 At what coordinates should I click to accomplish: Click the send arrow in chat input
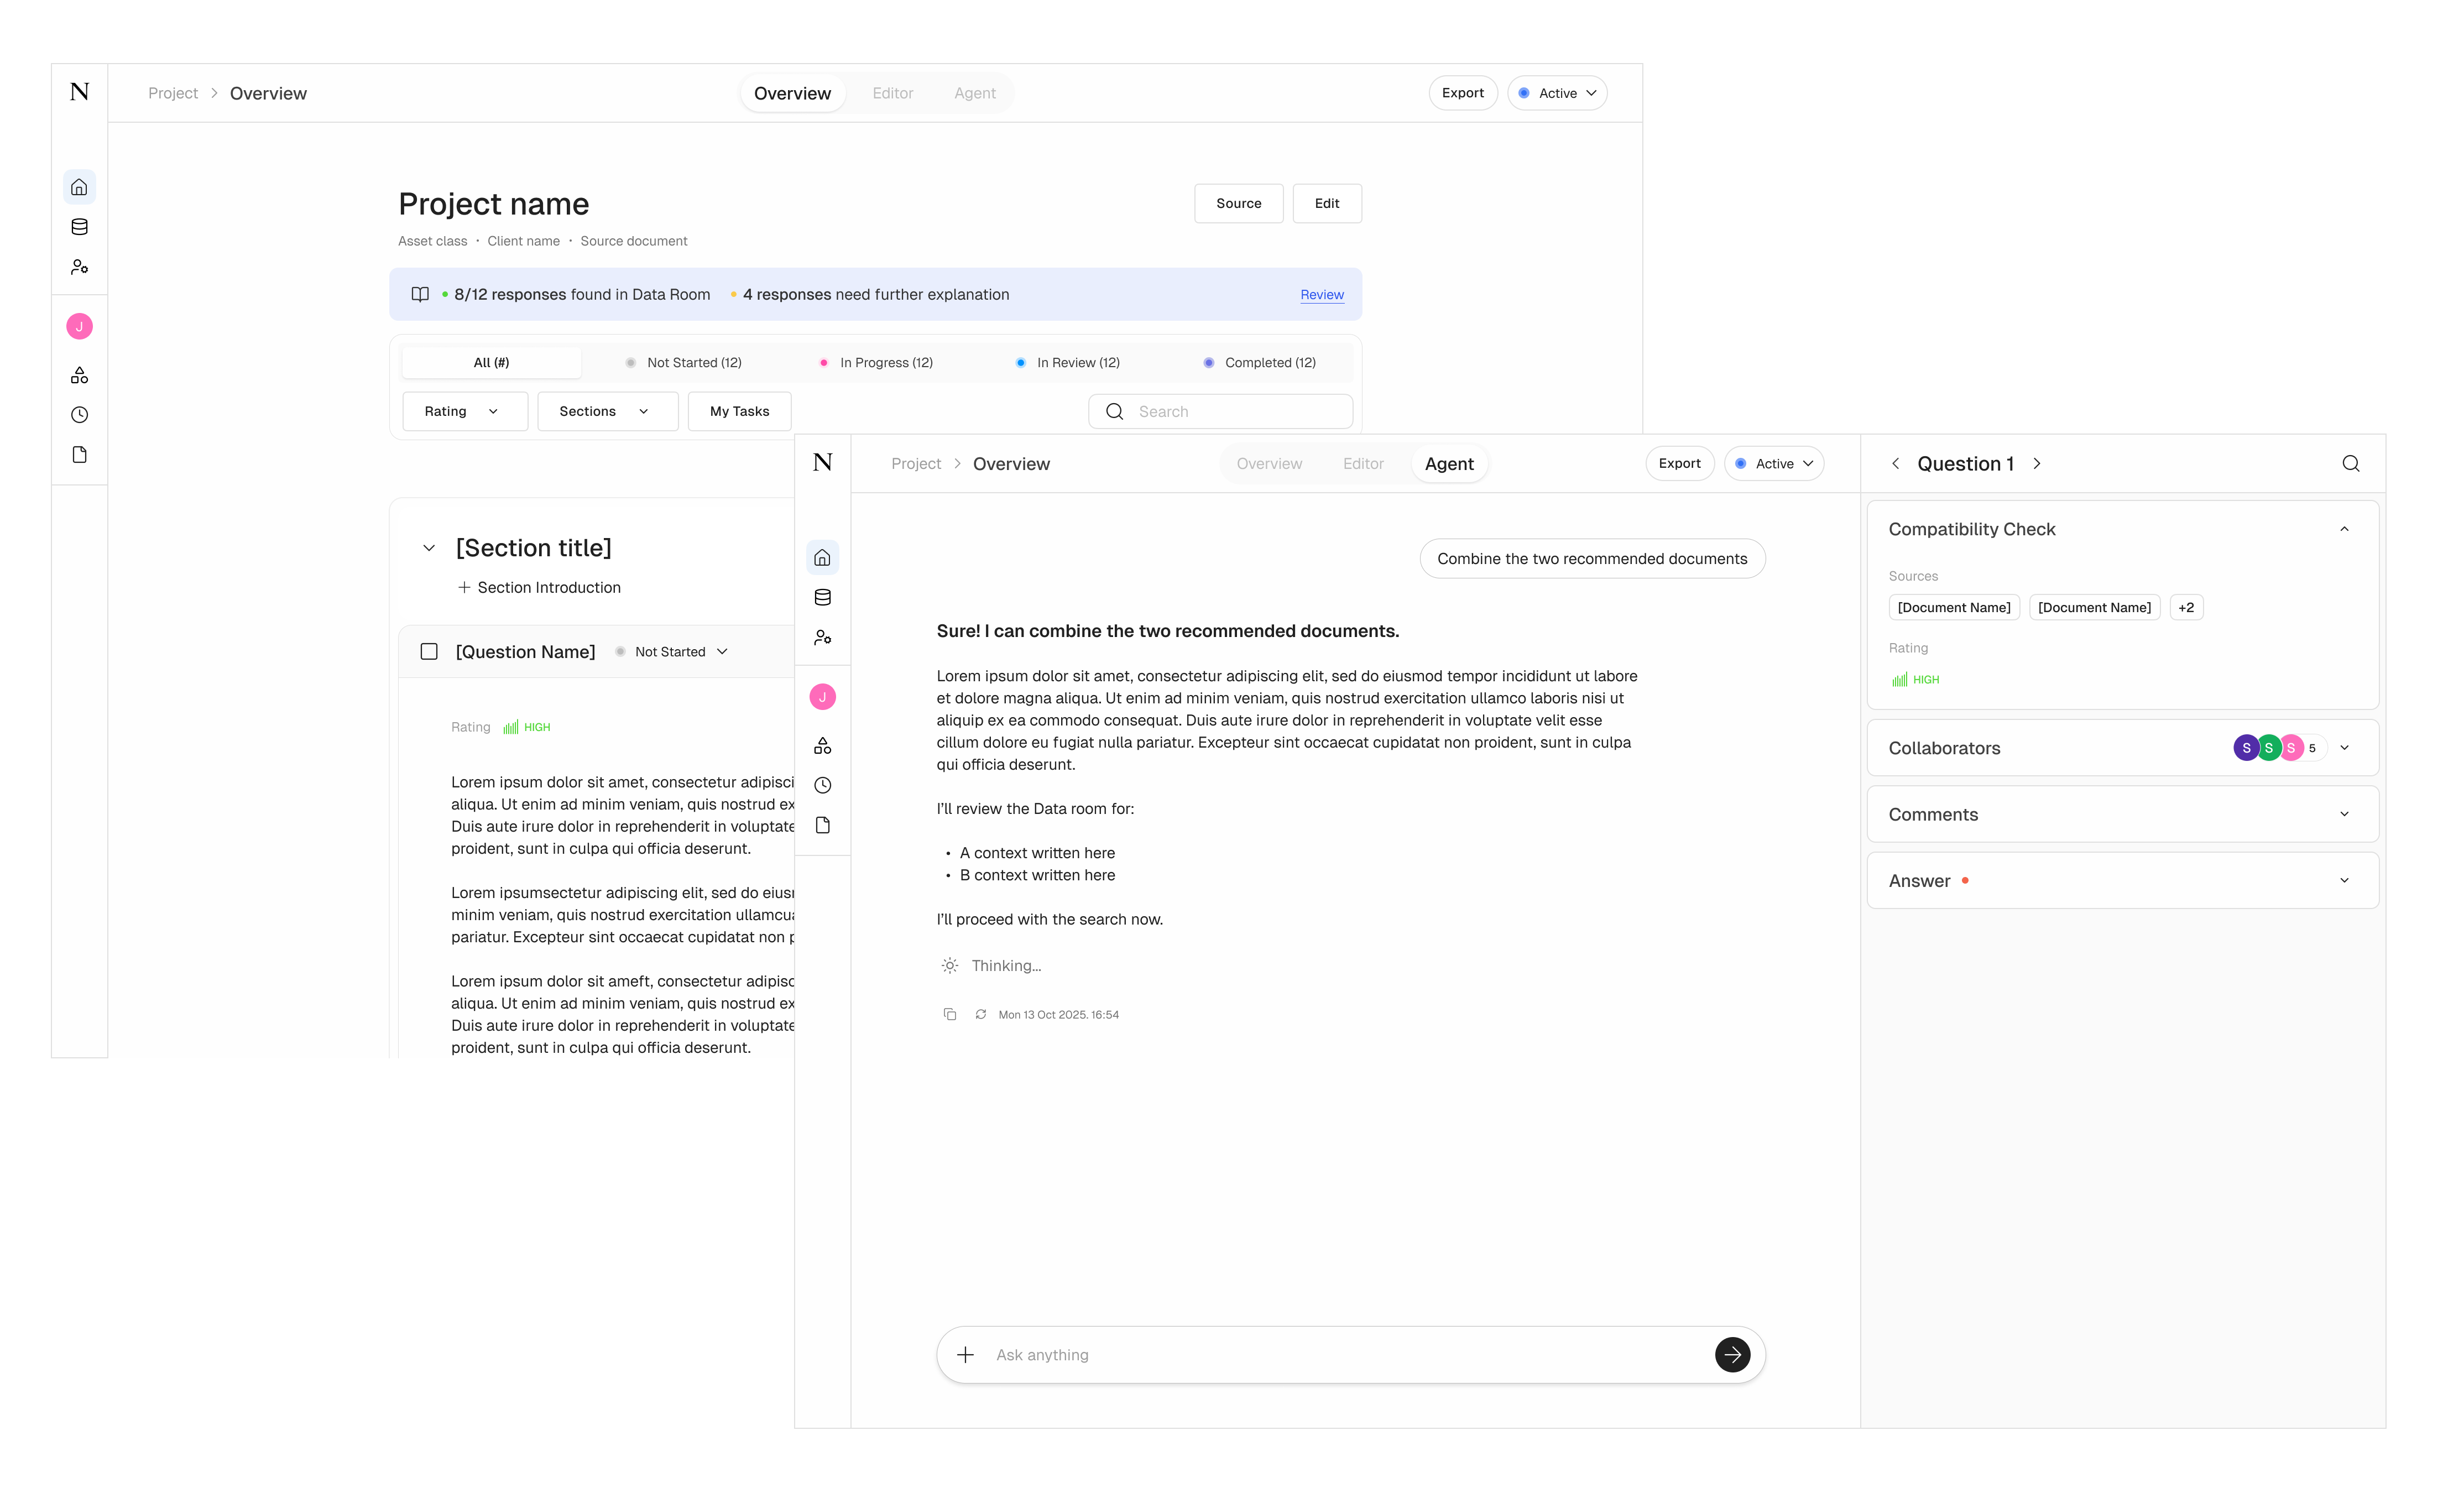coord(1732,1354)
